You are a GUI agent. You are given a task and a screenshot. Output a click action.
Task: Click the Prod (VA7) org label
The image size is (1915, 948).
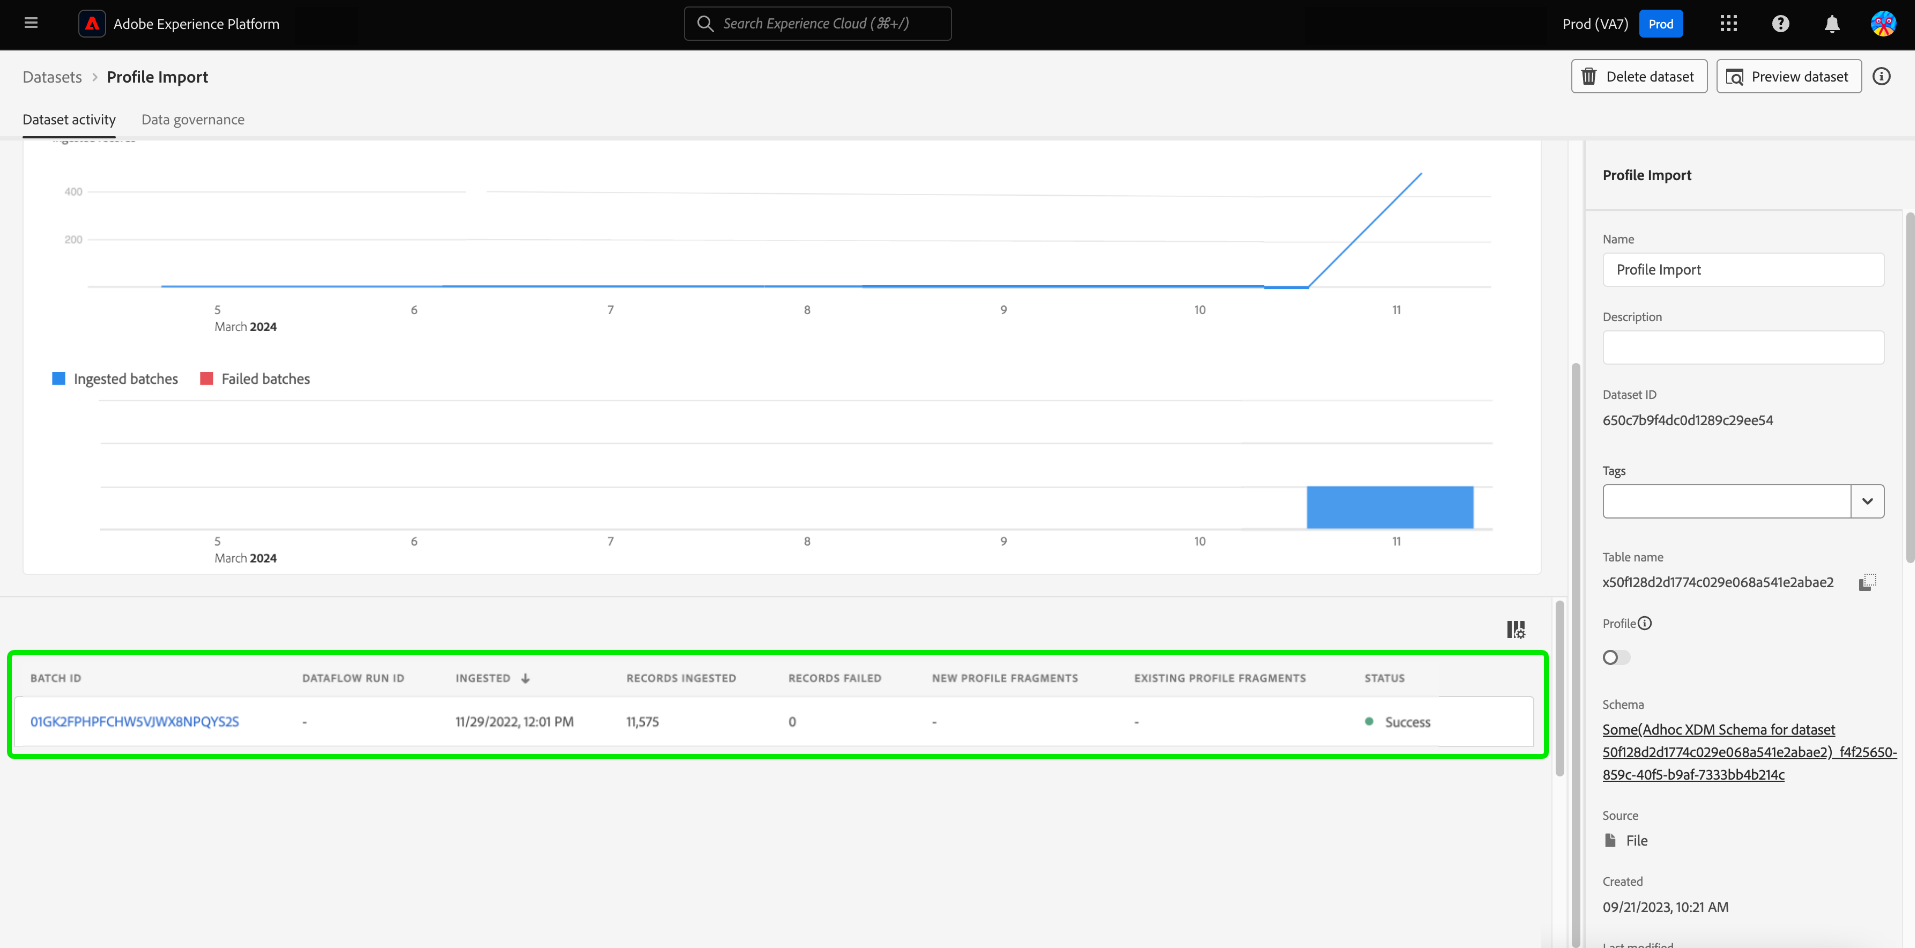coord(1595,24)
